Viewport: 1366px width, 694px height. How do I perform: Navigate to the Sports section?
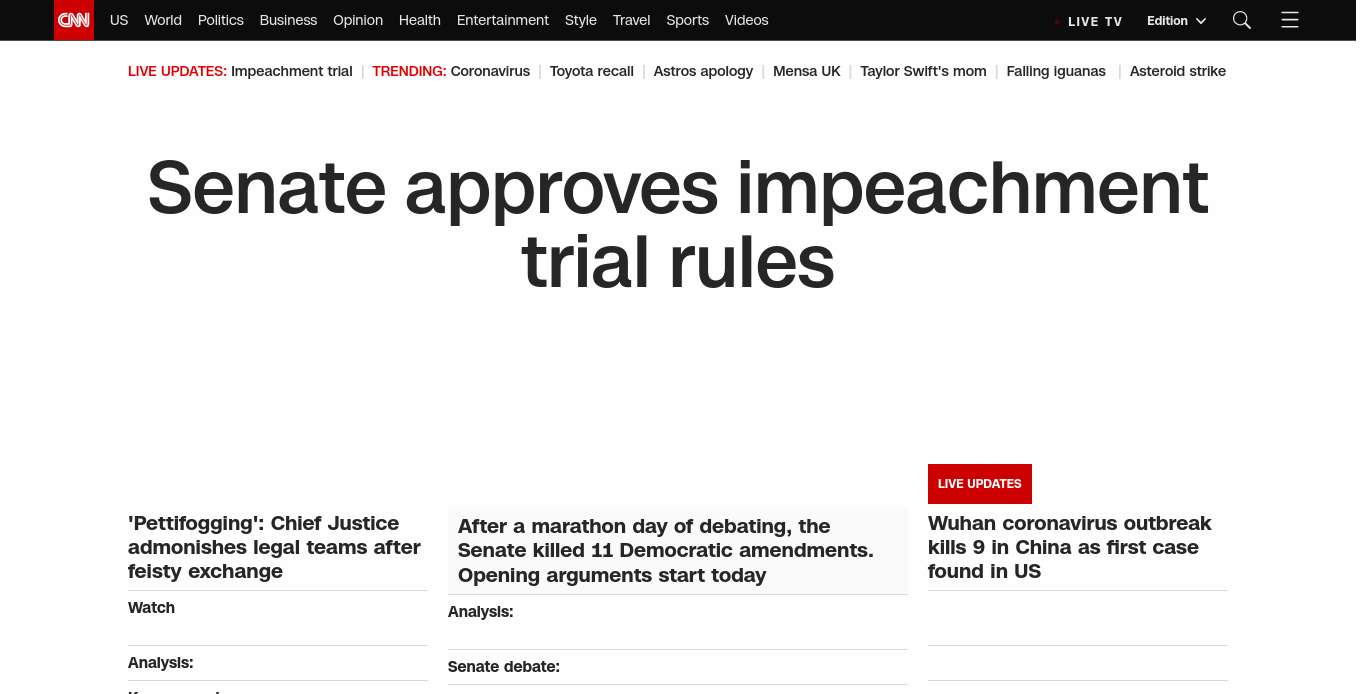point(687,20)
